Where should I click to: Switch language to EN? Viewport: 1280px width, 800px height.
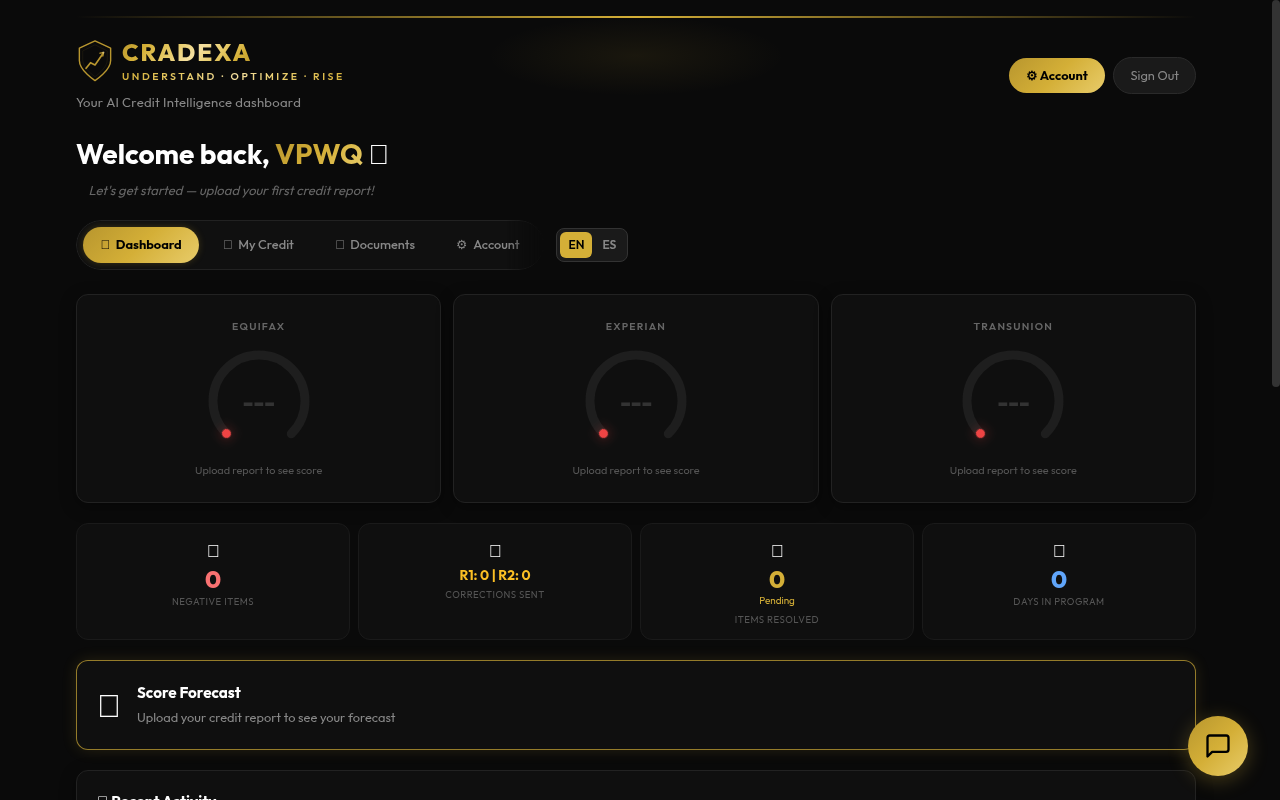576,245
